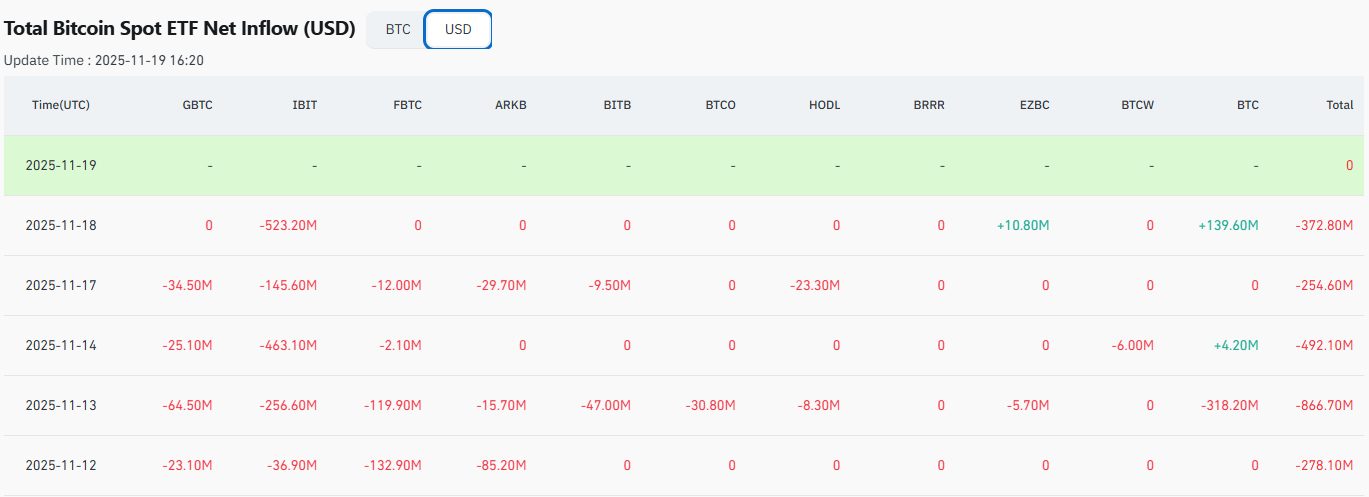The height and width of the screenshot is (497, 1369).
Task: Click the -6.00M BTCW value
Action: click(1132, 346)
